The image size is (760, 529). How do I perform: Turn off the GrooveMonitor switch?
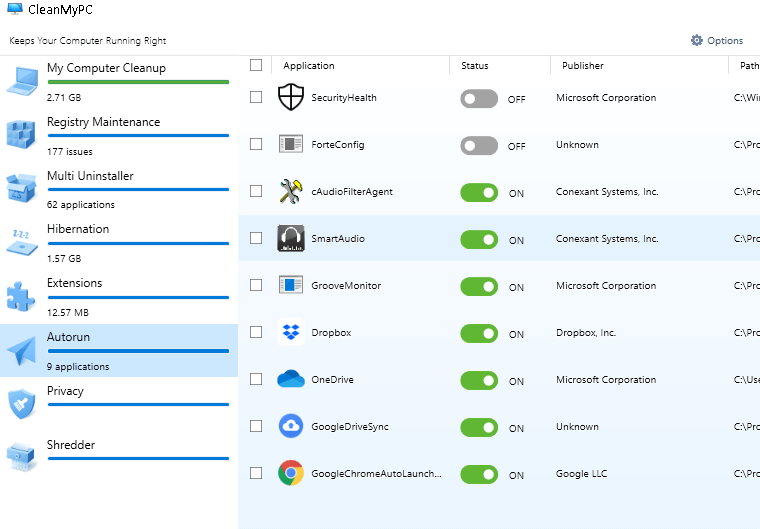tap(479, 287)
